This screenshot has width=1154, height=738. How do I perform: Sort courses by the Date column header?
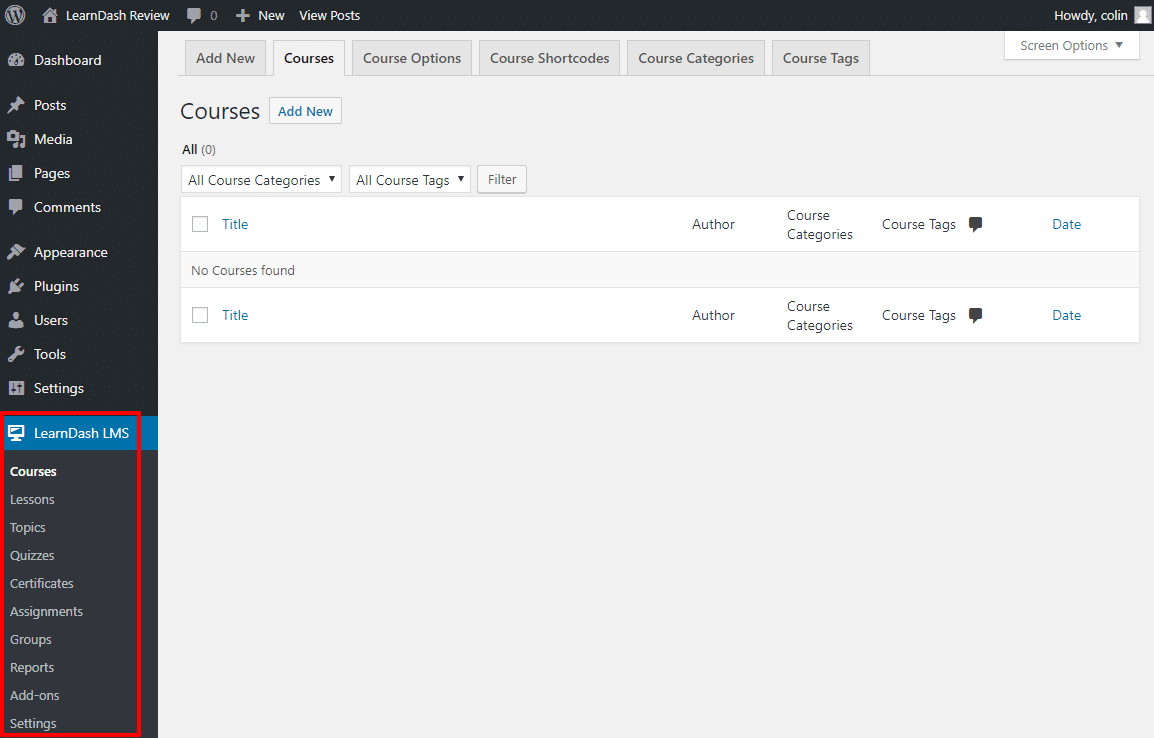1066,224
